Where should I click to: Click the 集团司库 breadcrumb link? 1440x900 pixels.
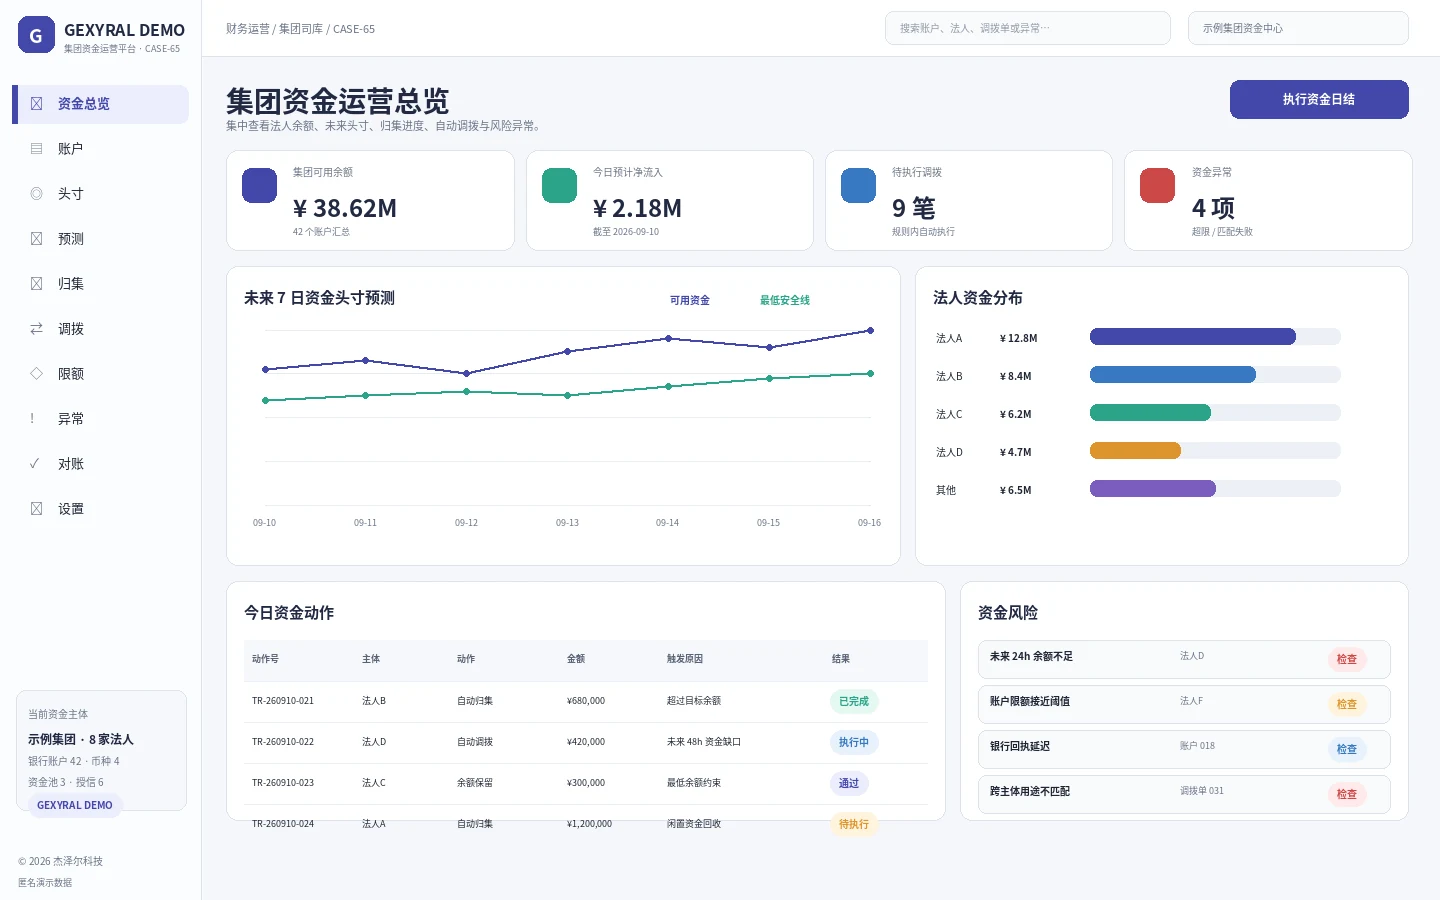pyautogui.click(x=300, y=29)
